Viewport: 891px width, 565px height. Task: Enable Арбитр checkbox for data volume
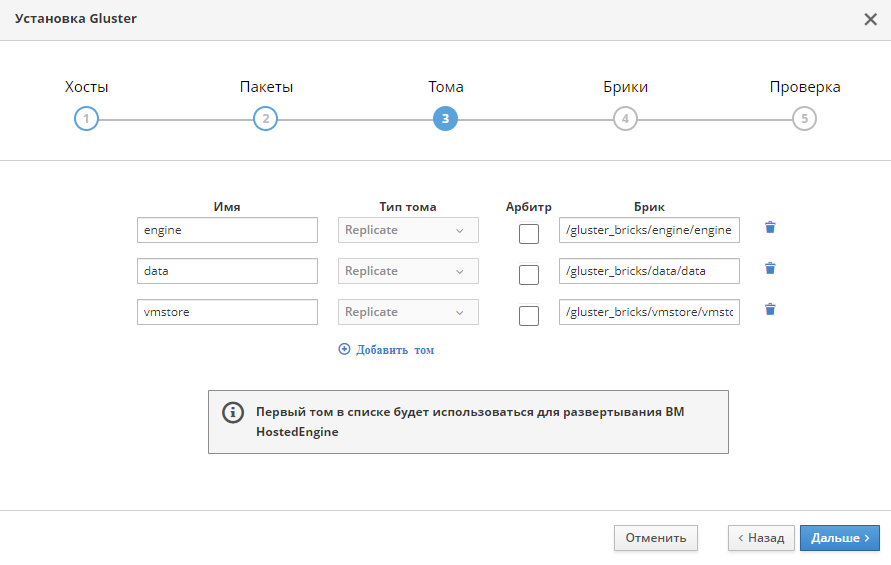528,275
